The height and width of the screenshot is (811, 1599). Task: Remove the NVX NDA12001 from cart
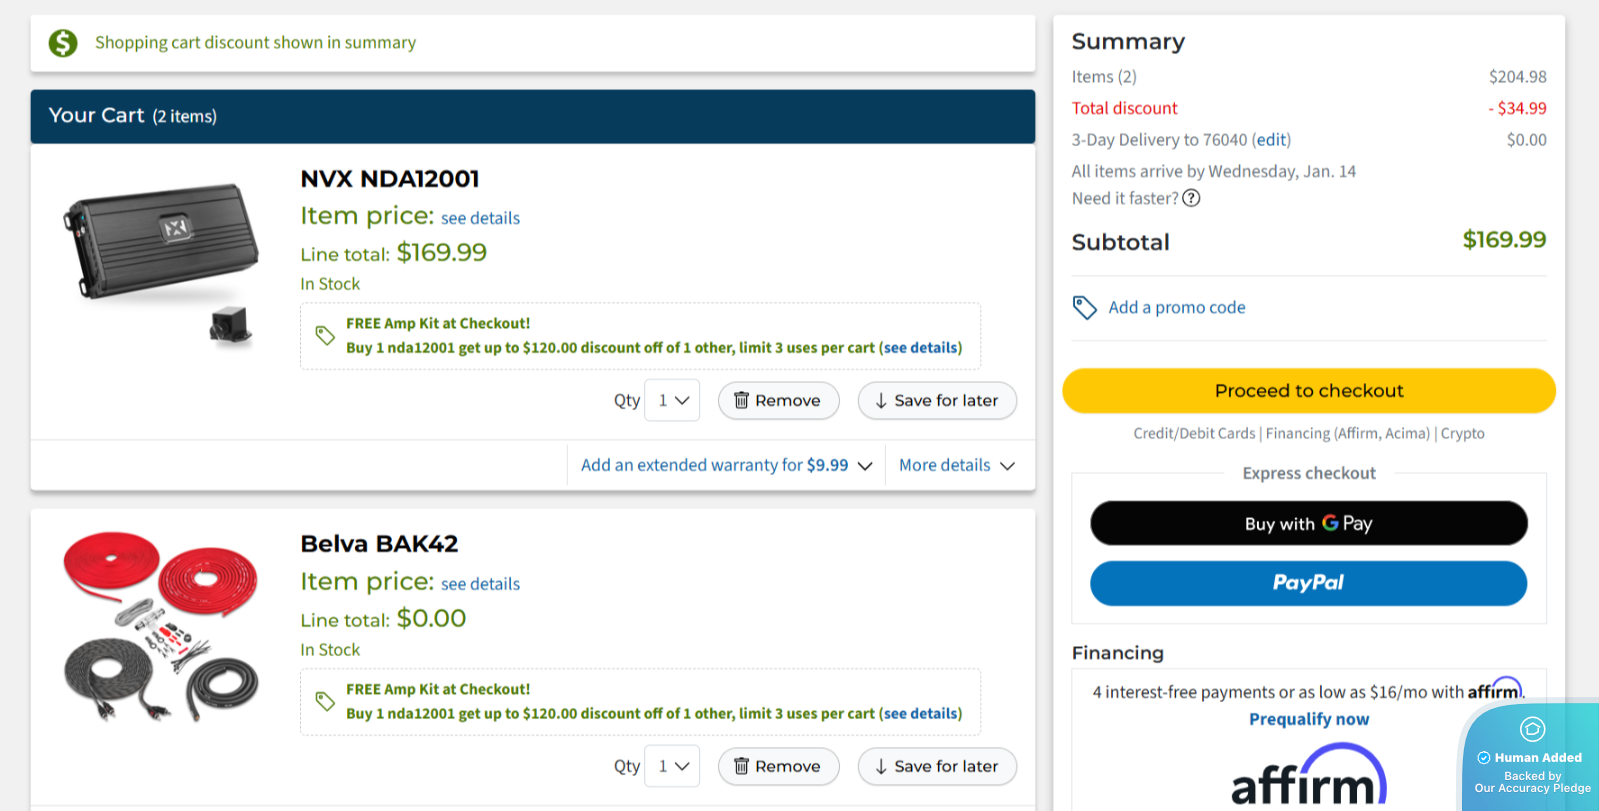(x=778, y=400)
